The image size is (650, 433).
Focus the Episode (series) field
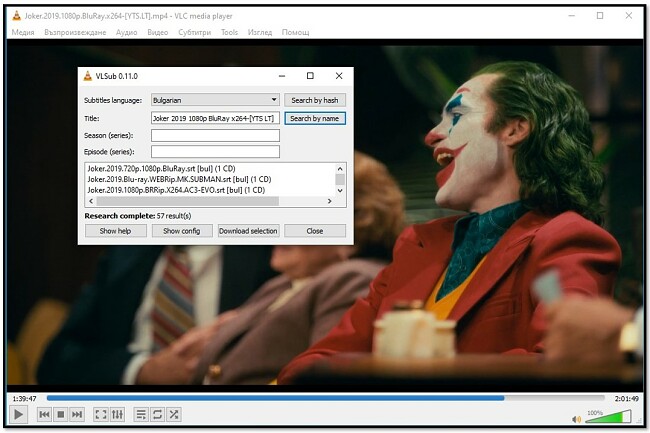pos(215,152)
